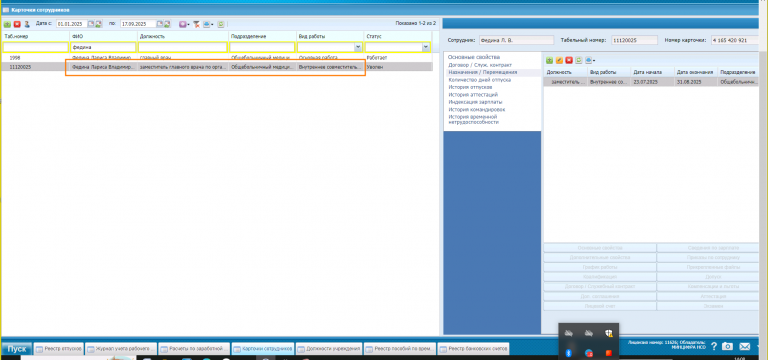Open 'История временной нетрудоспособности' section

473,120
